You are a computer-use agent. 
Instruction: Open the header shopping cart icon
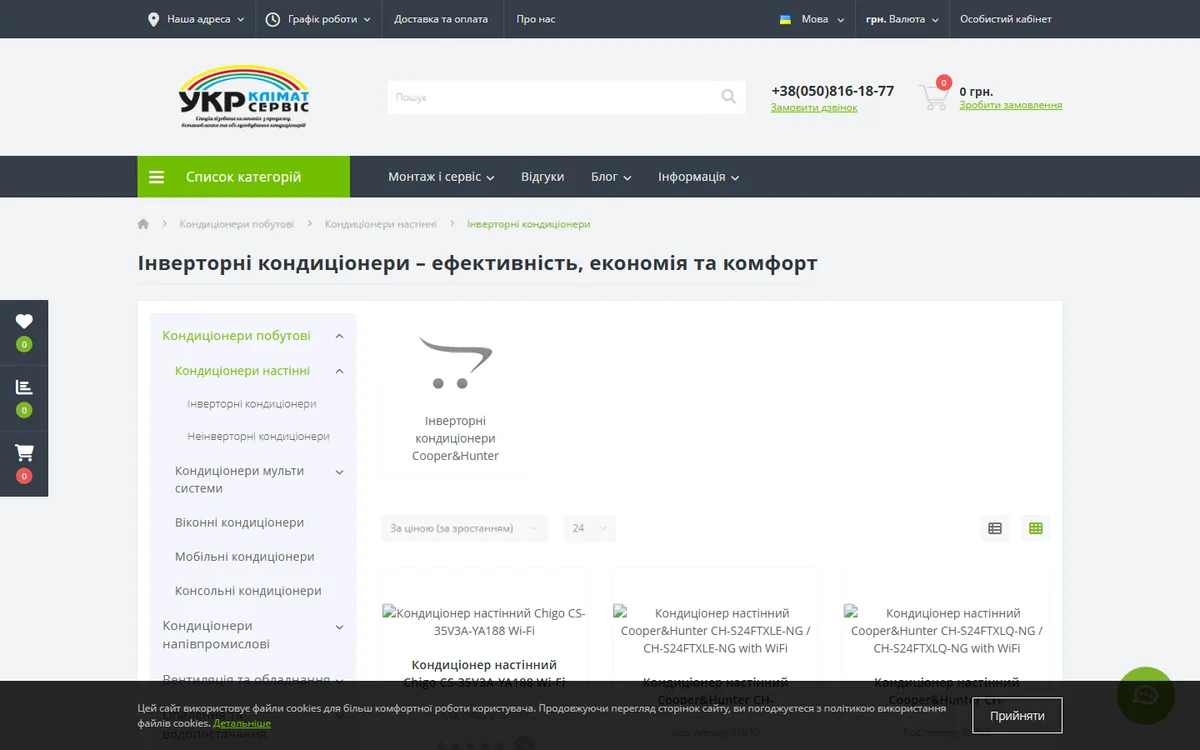(x=934, y=97)
